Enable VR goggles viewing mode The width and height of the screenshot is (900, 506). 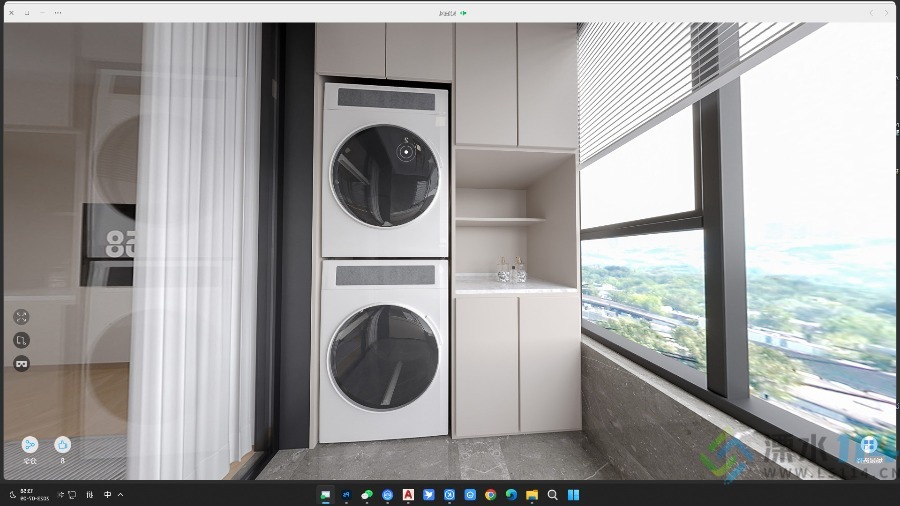(x=21, y=363)
